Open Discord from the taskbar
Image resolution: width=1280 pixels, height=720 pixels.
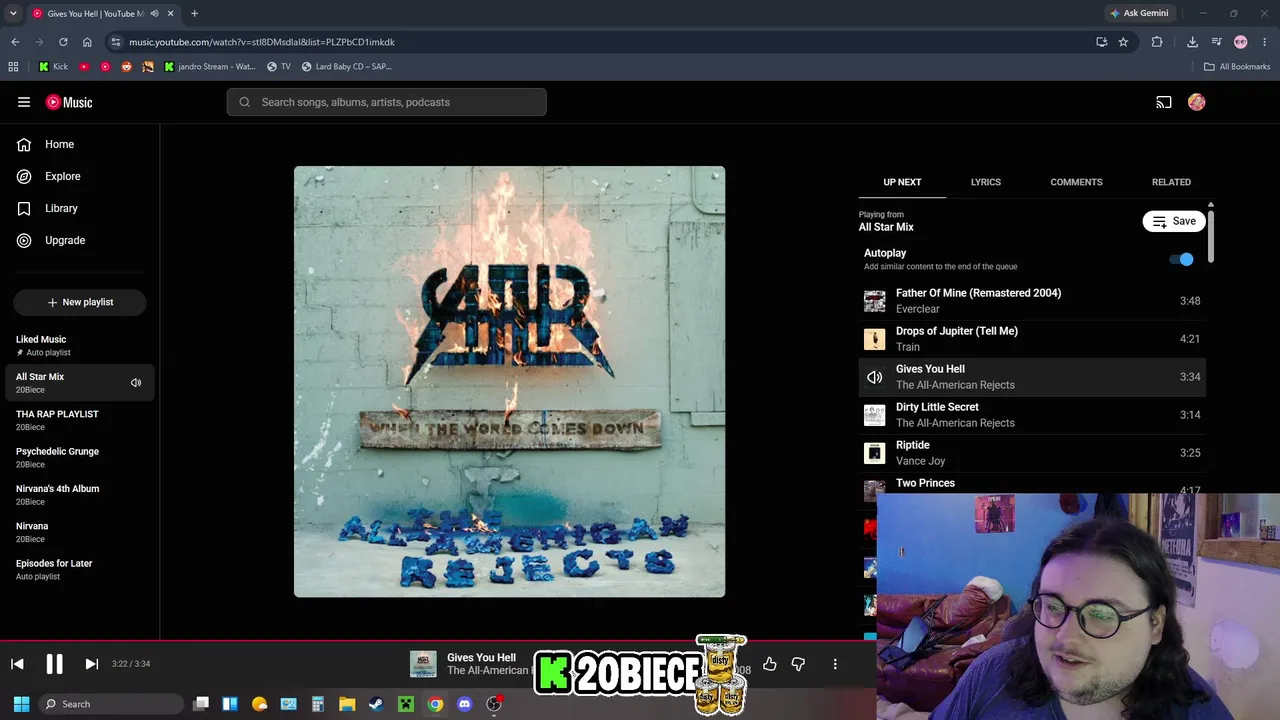click(x=464, y=704)
